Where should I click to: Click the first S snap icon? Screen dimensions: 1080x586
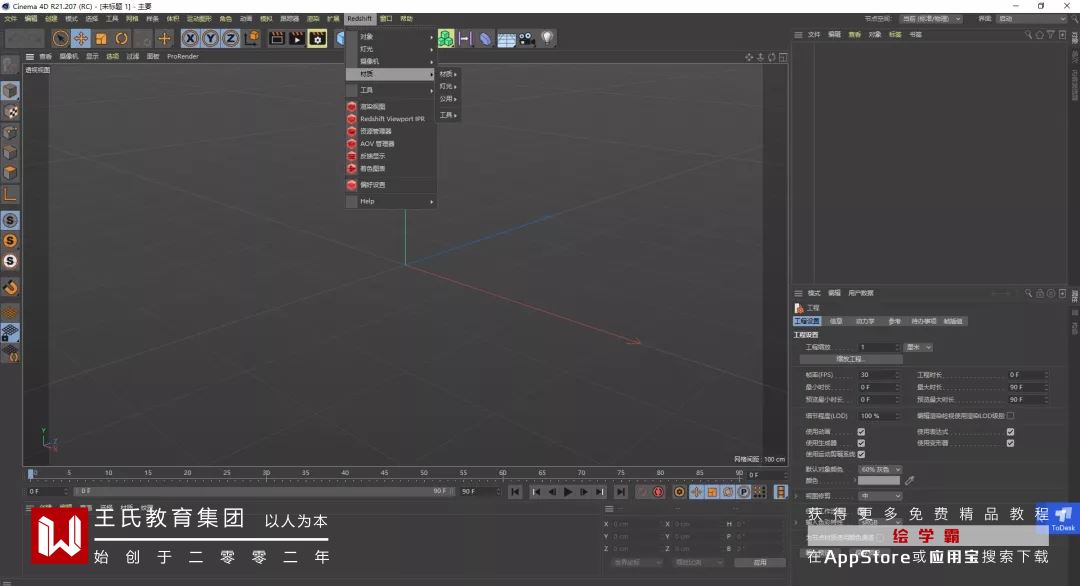point(10,220)
